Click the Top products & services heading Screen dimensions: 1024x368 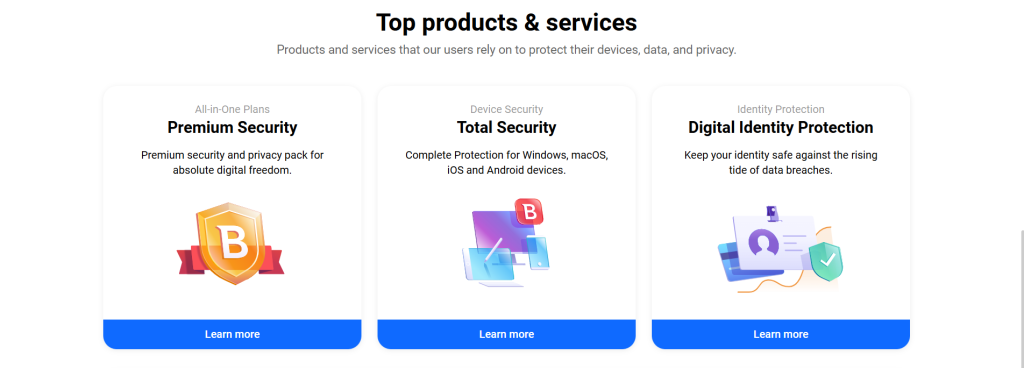click(507, 23)
